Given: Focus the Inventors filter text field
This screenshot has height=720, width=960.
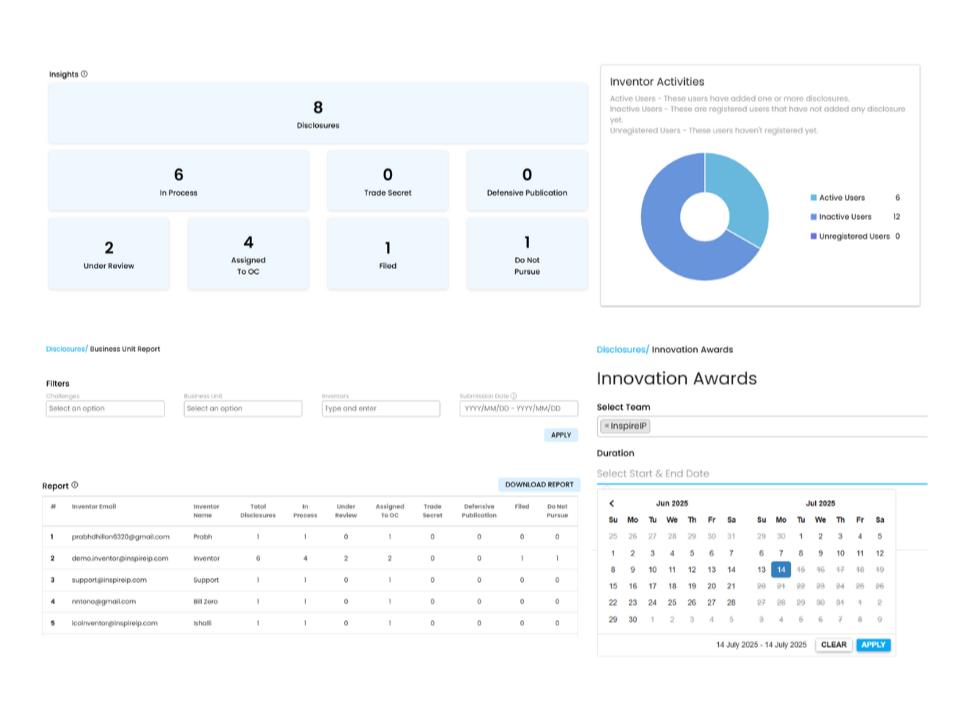Looking at the screenshot, I should (x=381, y=409).
